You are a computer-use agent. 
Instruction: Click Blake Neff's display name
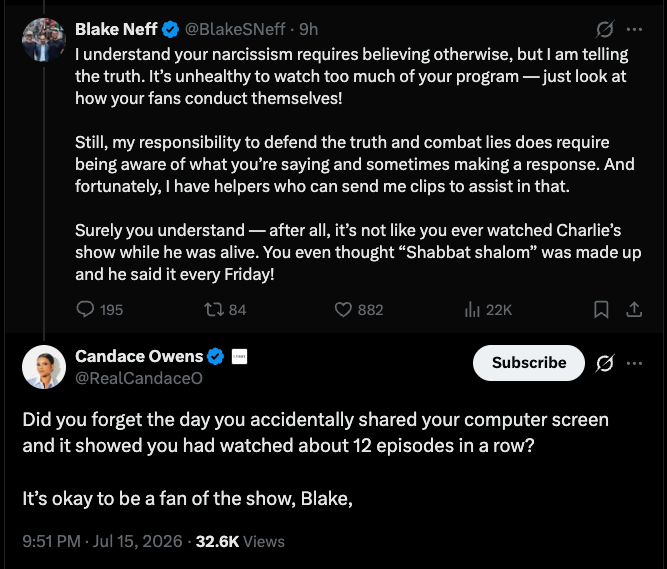click(116, 29)
